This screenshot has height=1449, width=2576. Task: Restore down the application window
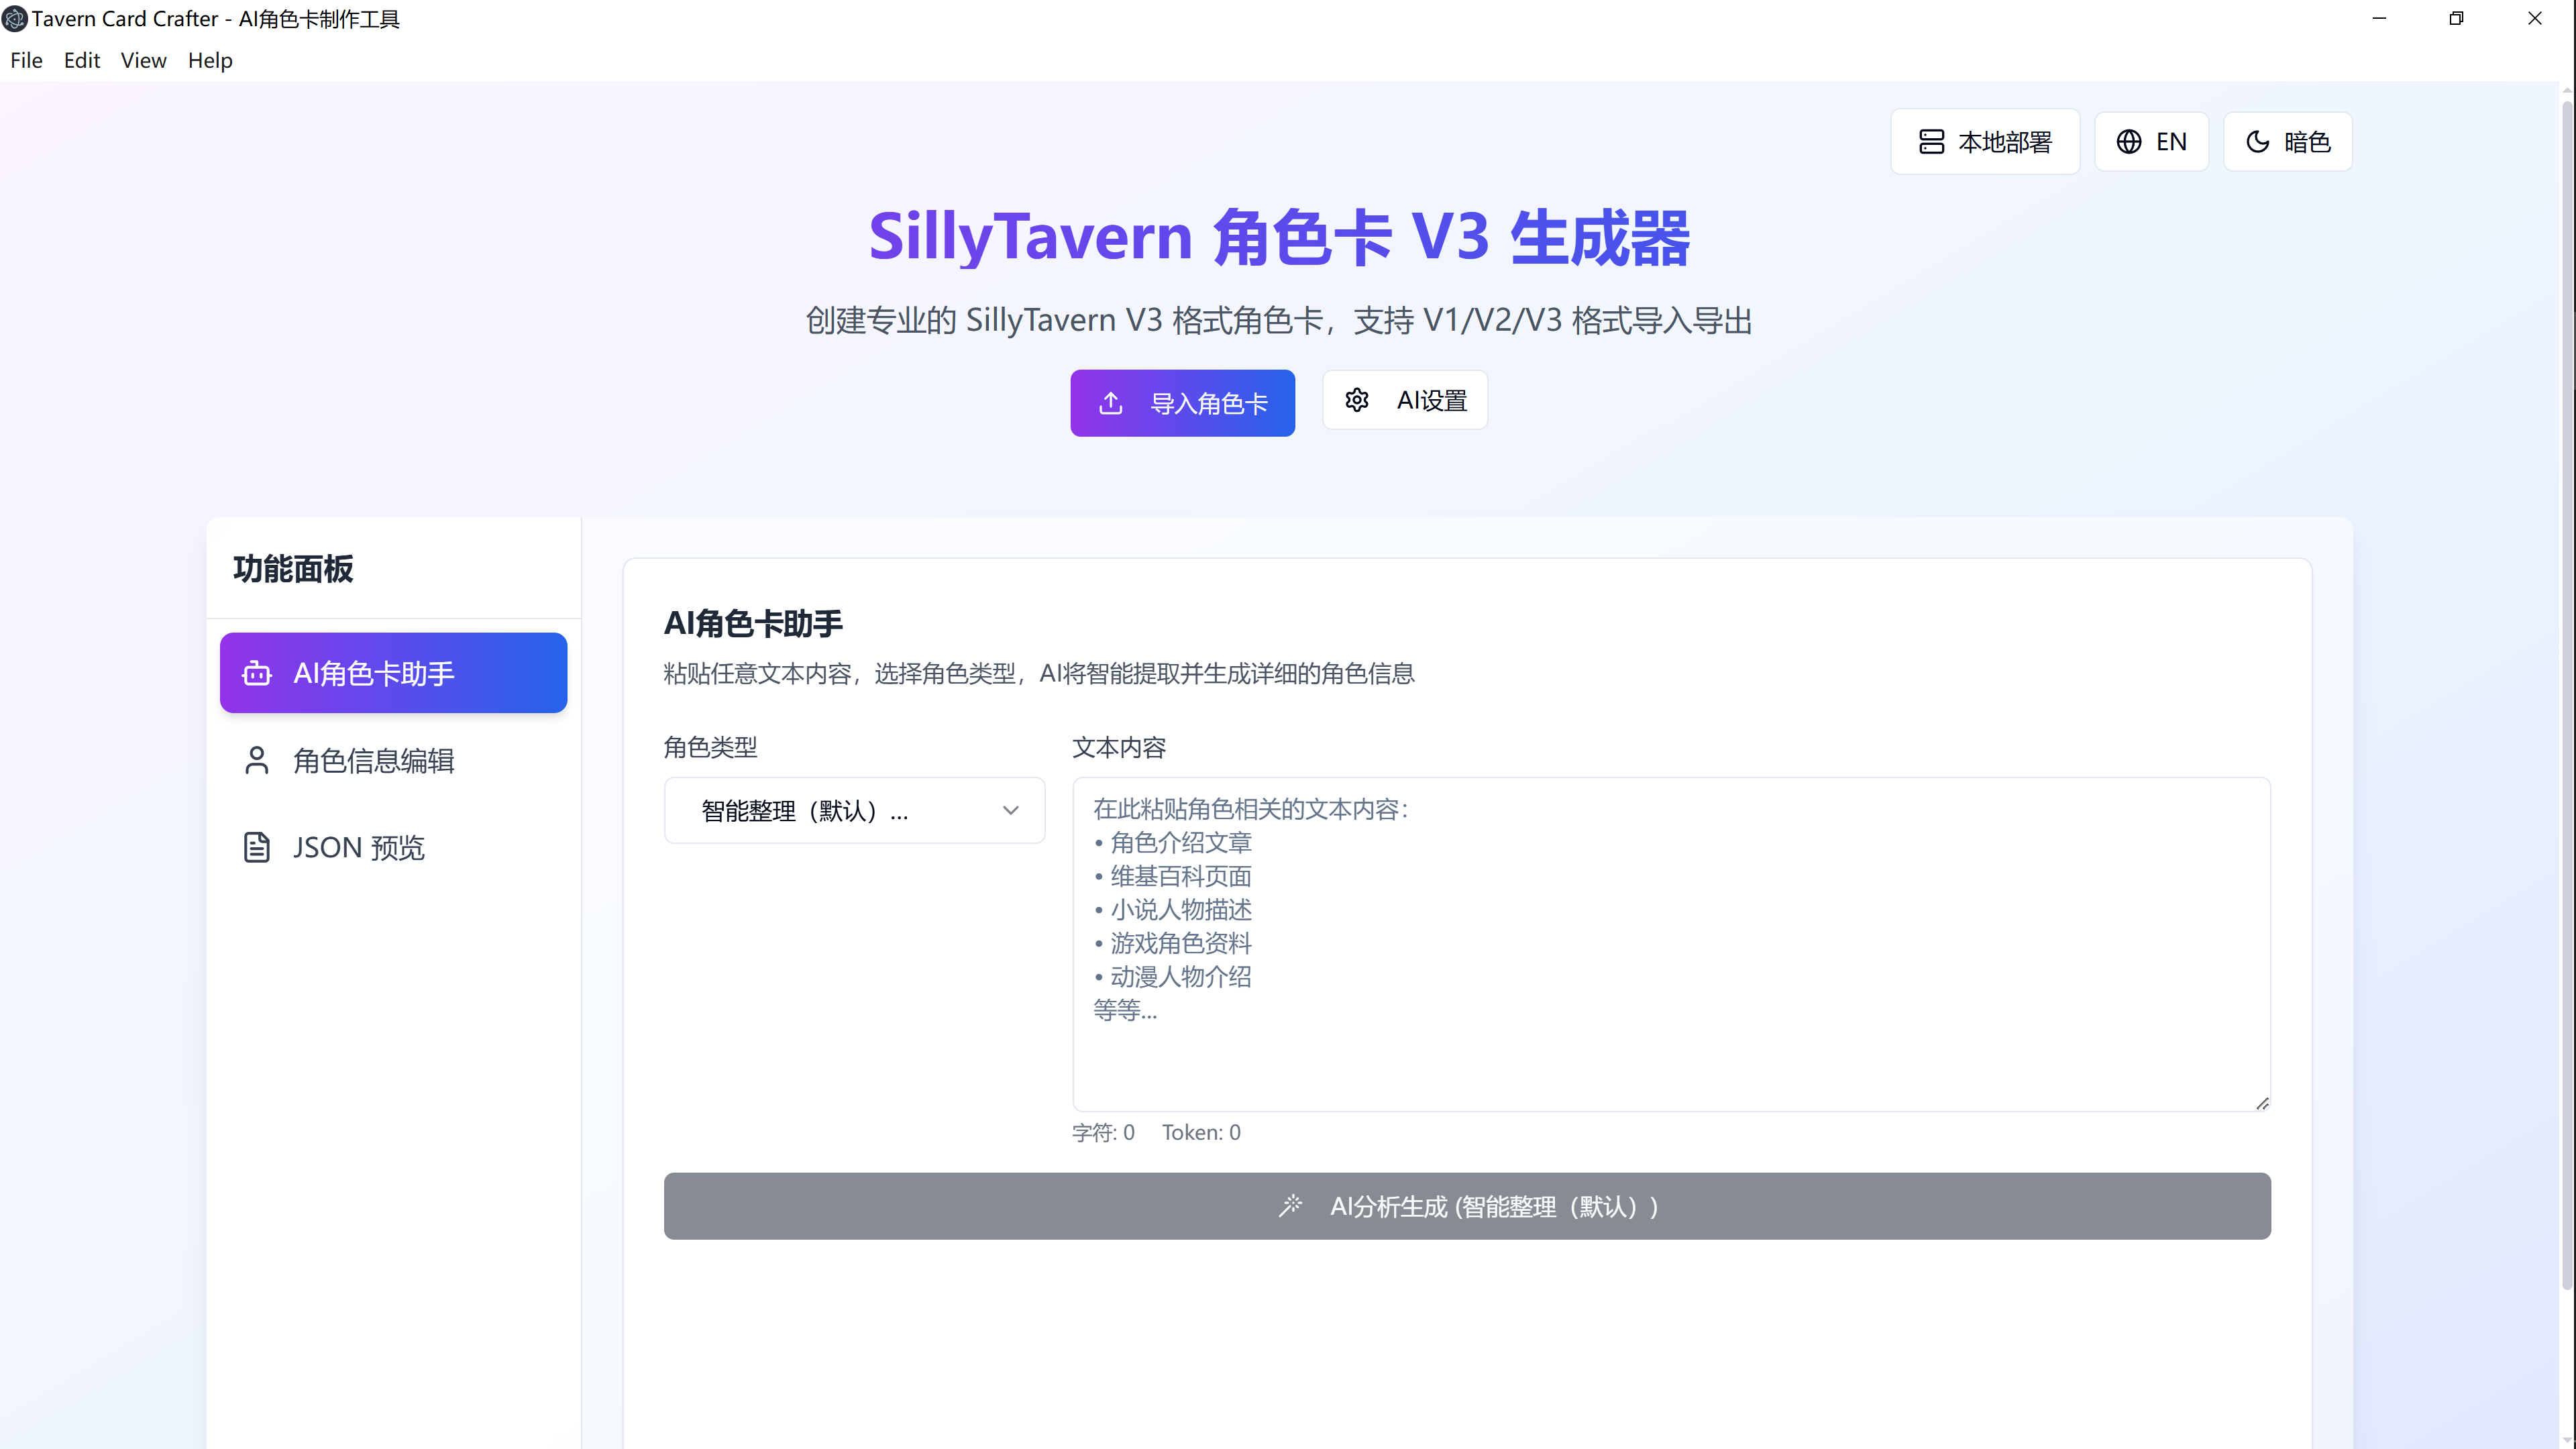[x=2456, y=18]
